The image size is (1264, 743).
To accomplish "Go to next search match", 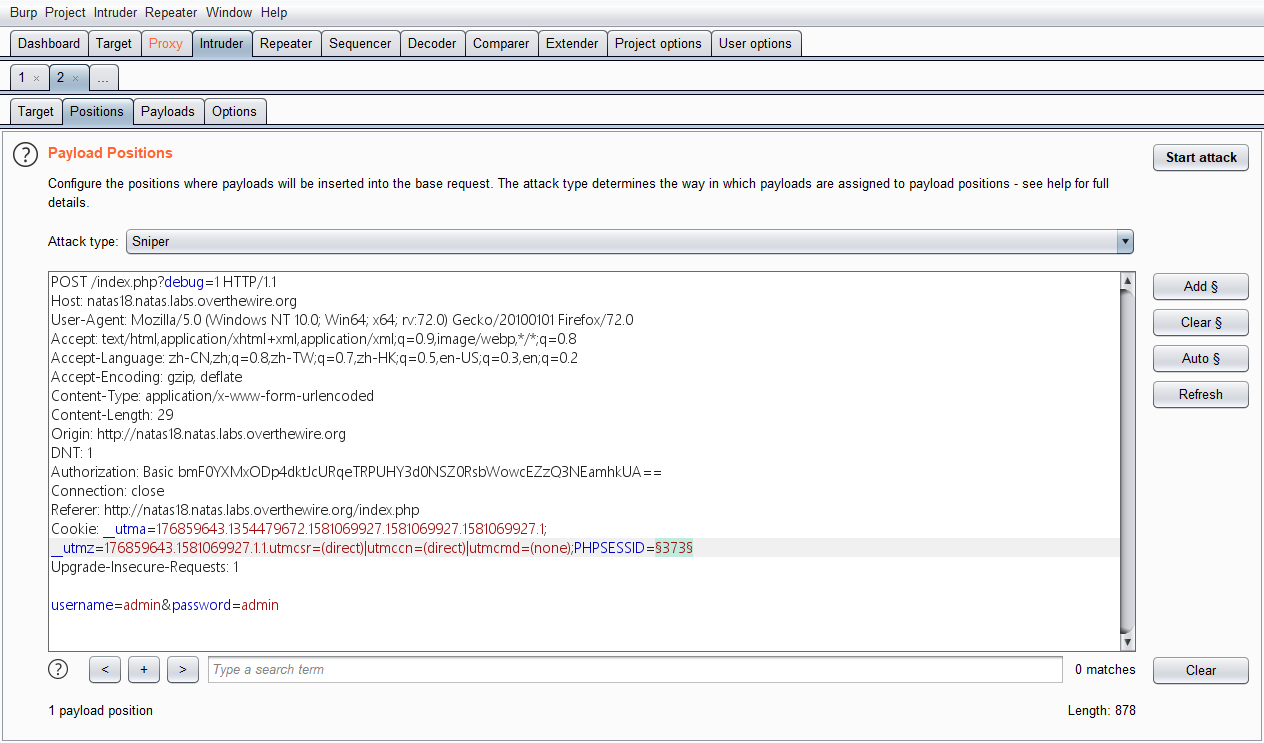I will click(x=182, y=670).
